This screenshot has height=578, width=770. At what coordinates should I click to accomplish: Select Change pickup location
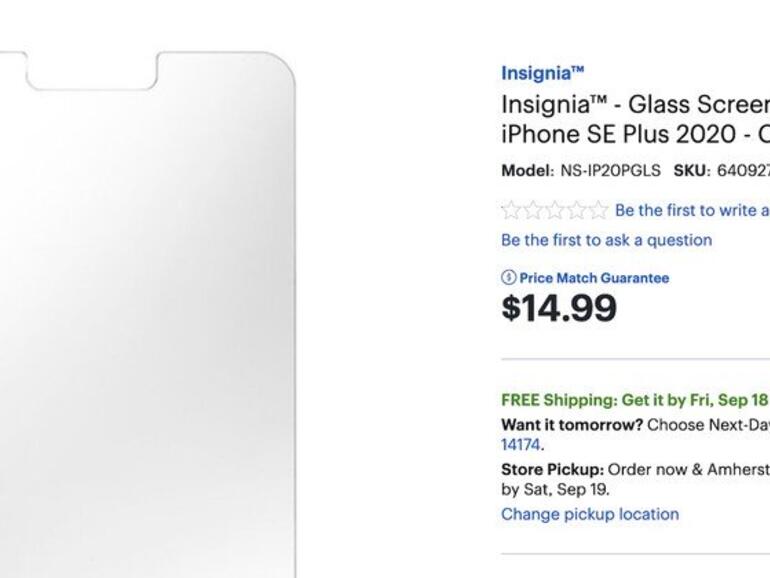pyautogui.click(x=589, y=514)
